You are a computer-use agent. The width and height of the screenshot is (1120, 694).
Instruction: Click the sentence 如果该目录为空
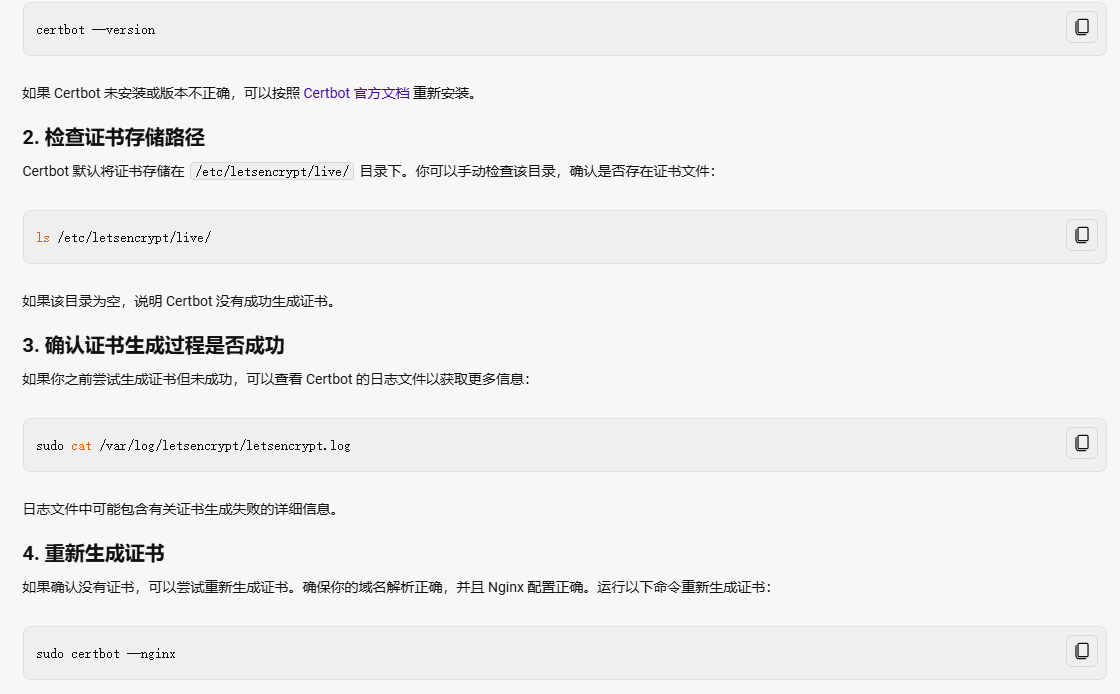178,301
